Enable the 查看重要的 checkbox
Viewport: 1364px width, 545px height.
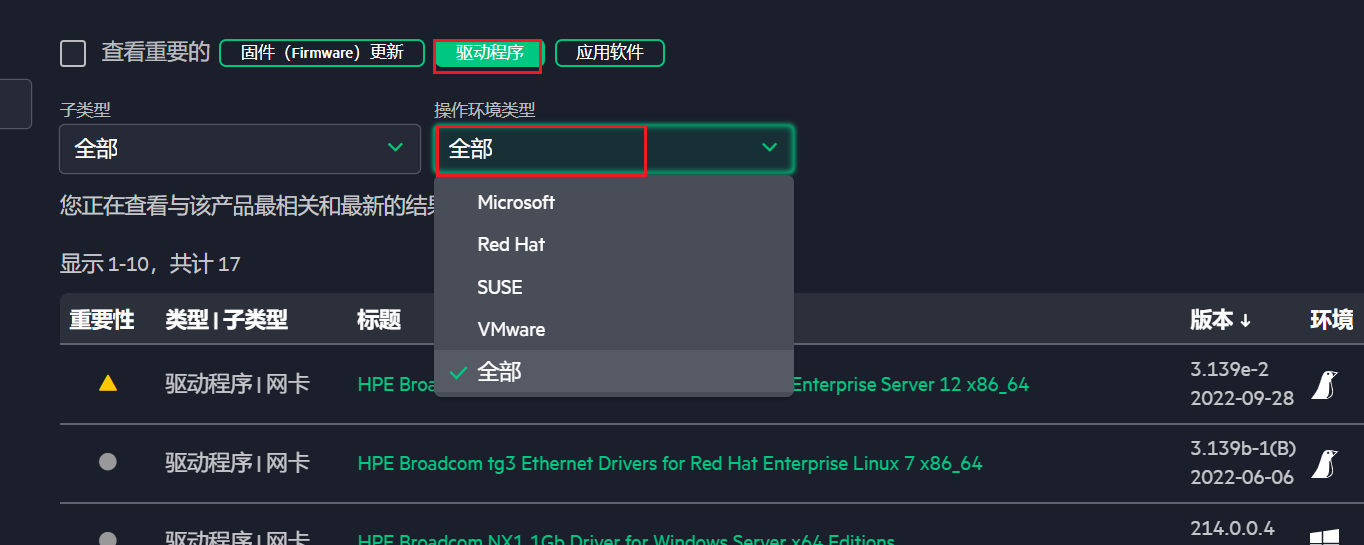coord(73,53)
